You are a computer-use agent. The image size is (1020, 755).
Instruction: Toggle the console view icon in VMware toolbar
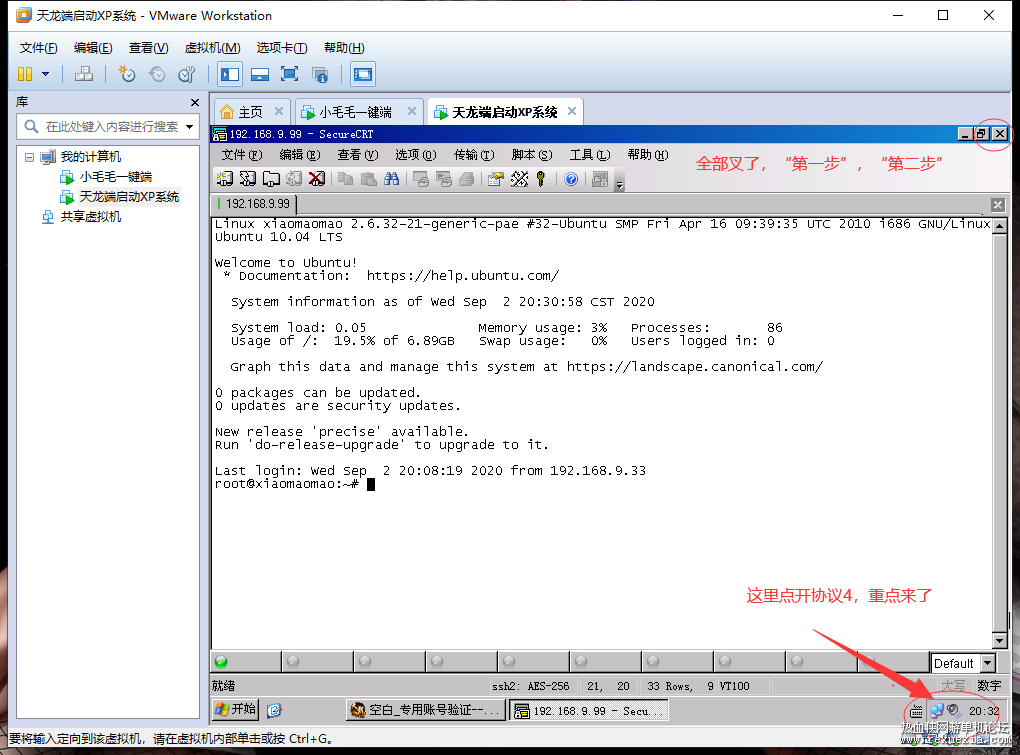362,74
